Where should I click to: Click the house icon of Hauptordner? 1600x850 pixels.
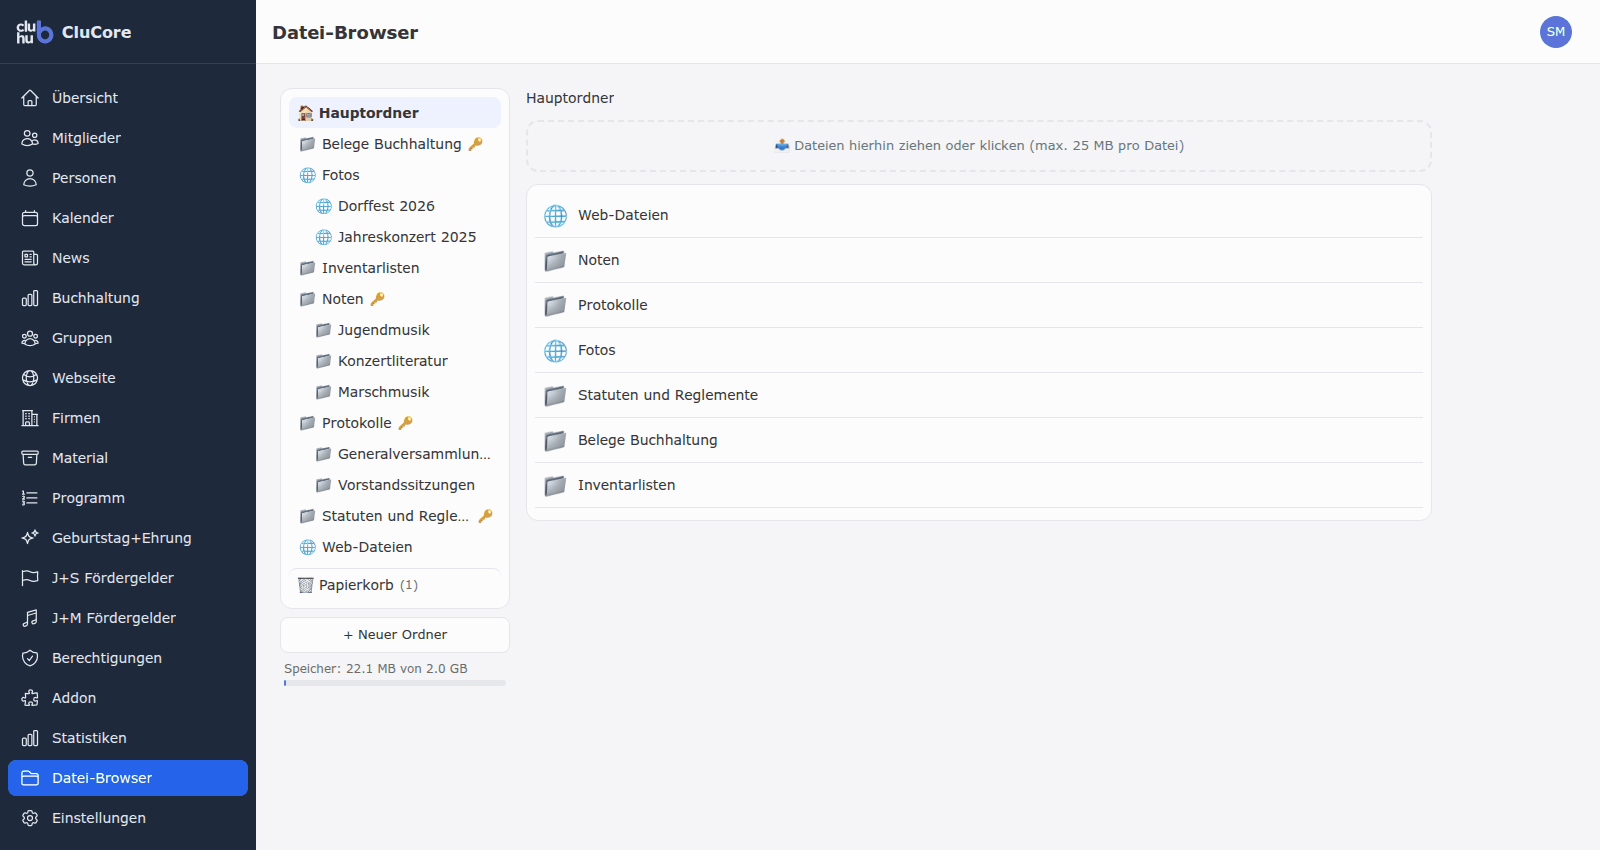pos(306,113)
